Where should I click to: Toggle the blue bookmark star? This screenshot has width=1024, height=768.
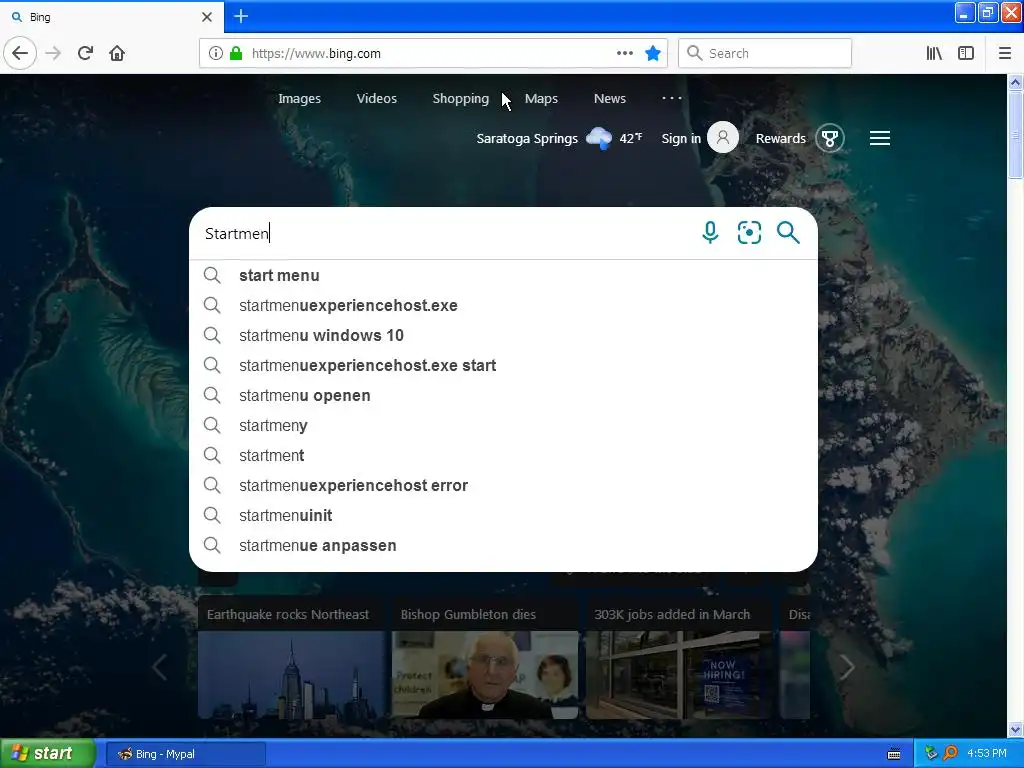[x=652, y=53]
